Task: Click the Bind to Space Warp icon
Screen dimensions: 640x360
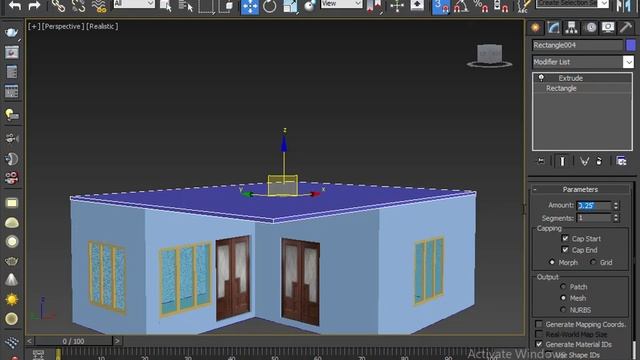Action: pyautogui.click(x=99, y=6)
